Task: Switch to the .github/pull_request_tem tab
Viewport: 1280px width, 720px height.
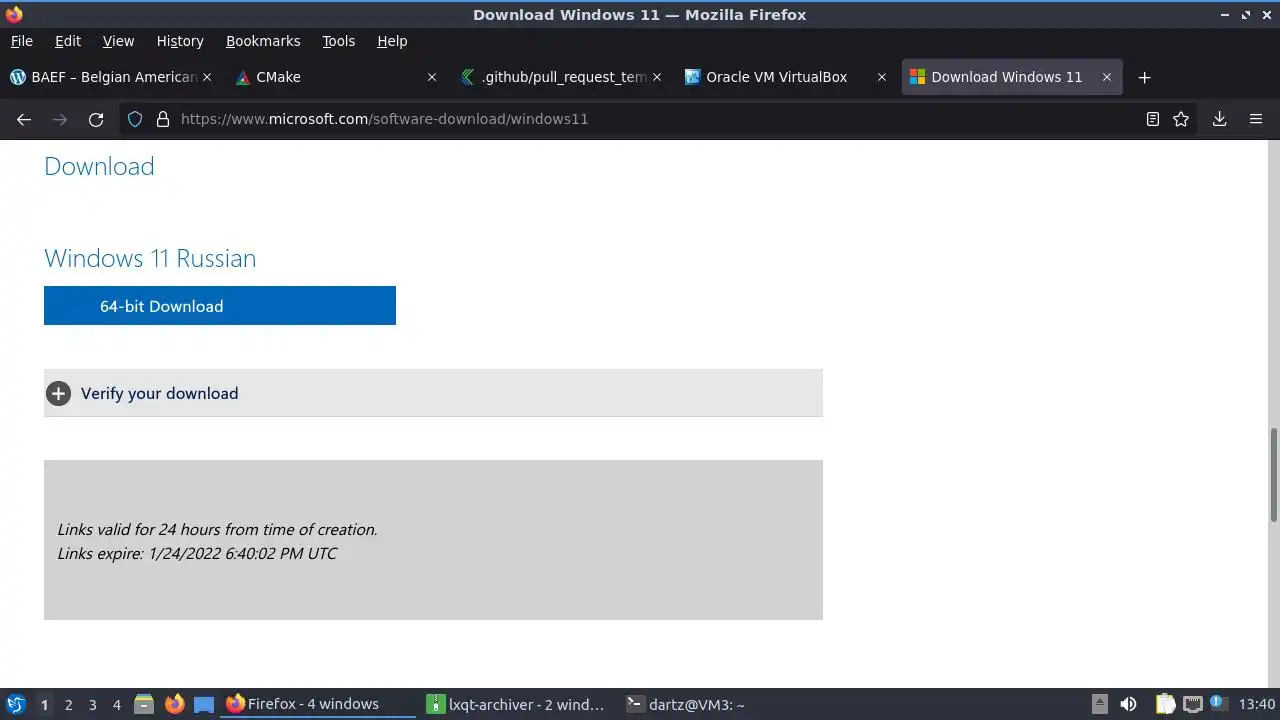Action: pos(561,77)
